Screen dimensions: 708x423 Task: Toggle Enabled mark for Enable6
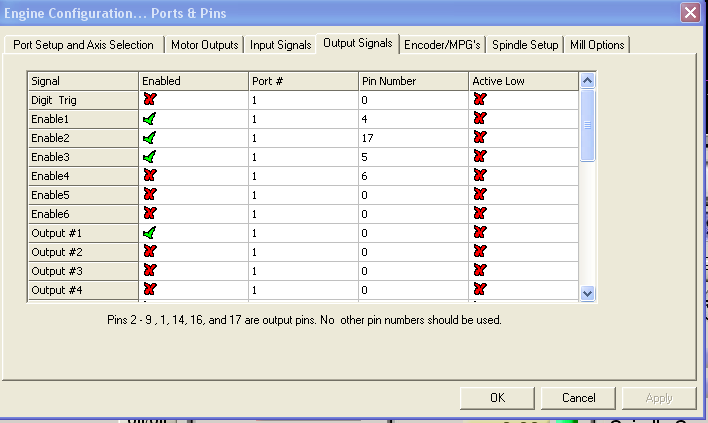coord(151,213)
